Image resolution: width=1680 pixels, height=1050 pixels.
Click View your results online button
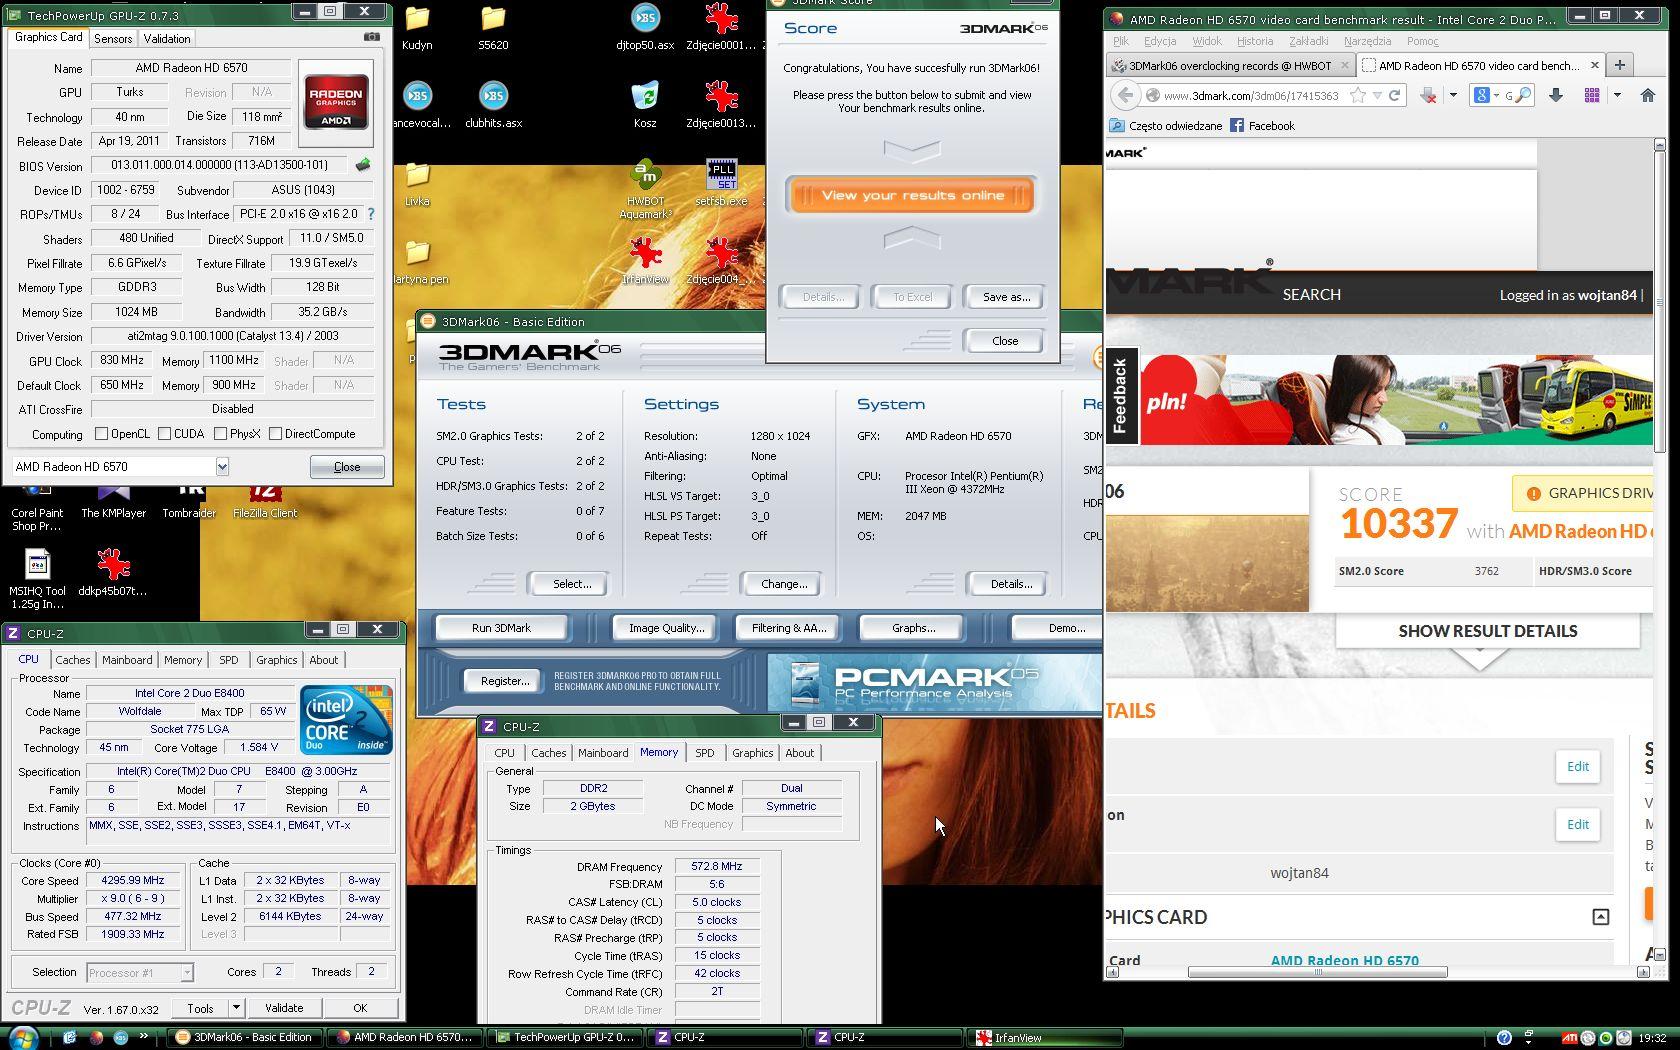[x=912, y=195]
